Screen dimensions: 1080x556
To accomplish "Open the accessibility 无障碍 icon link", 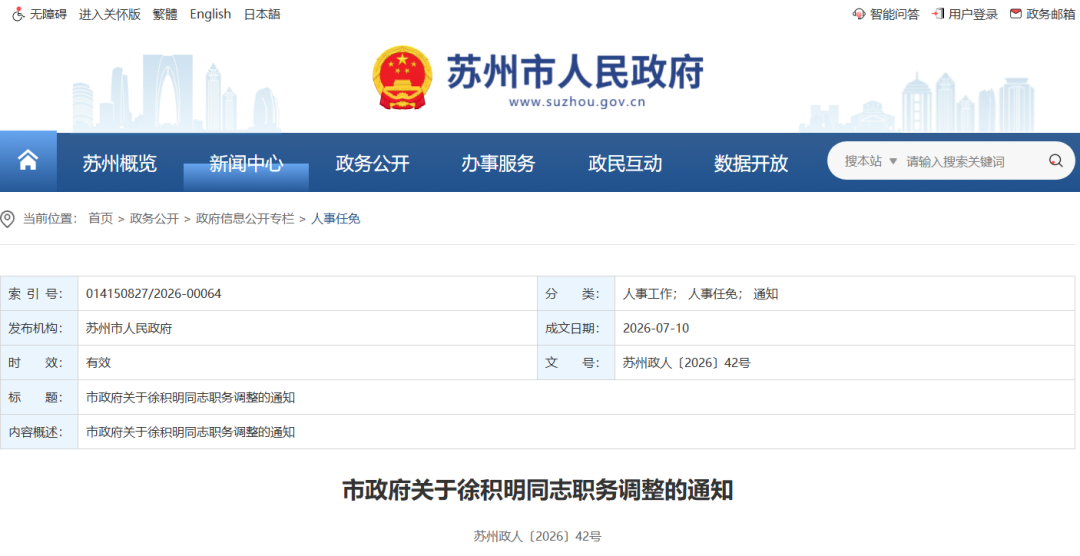I will point(19,14).
